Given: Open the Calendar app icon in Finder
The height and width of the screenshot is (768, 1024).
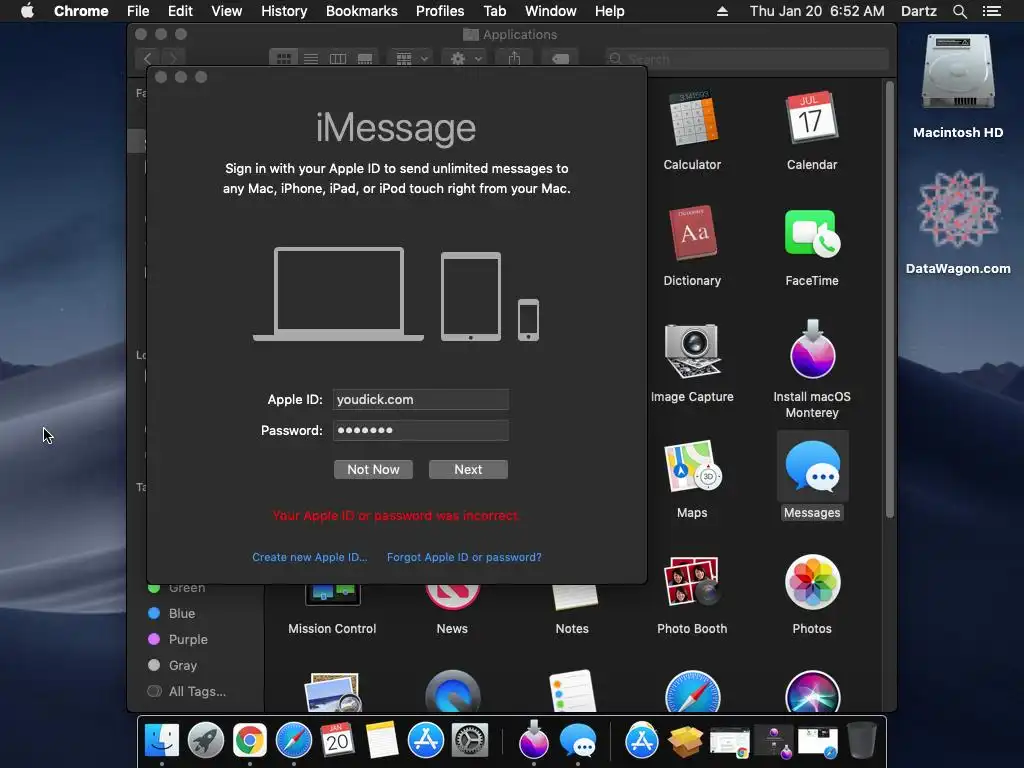Looking at the screenshot, I should click(812, 118).
